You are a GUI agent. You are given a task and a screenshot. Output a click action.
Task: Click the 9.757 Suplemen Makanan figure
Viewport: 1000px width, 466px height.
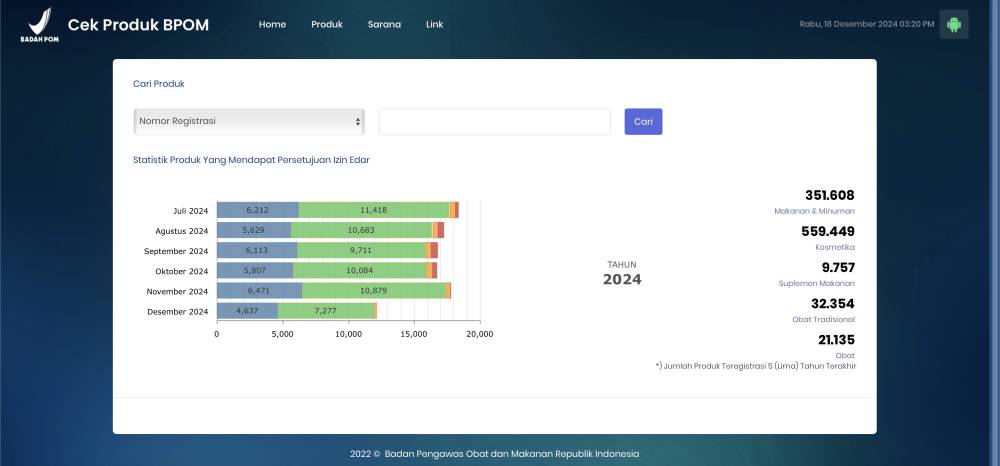coord(838,268)
